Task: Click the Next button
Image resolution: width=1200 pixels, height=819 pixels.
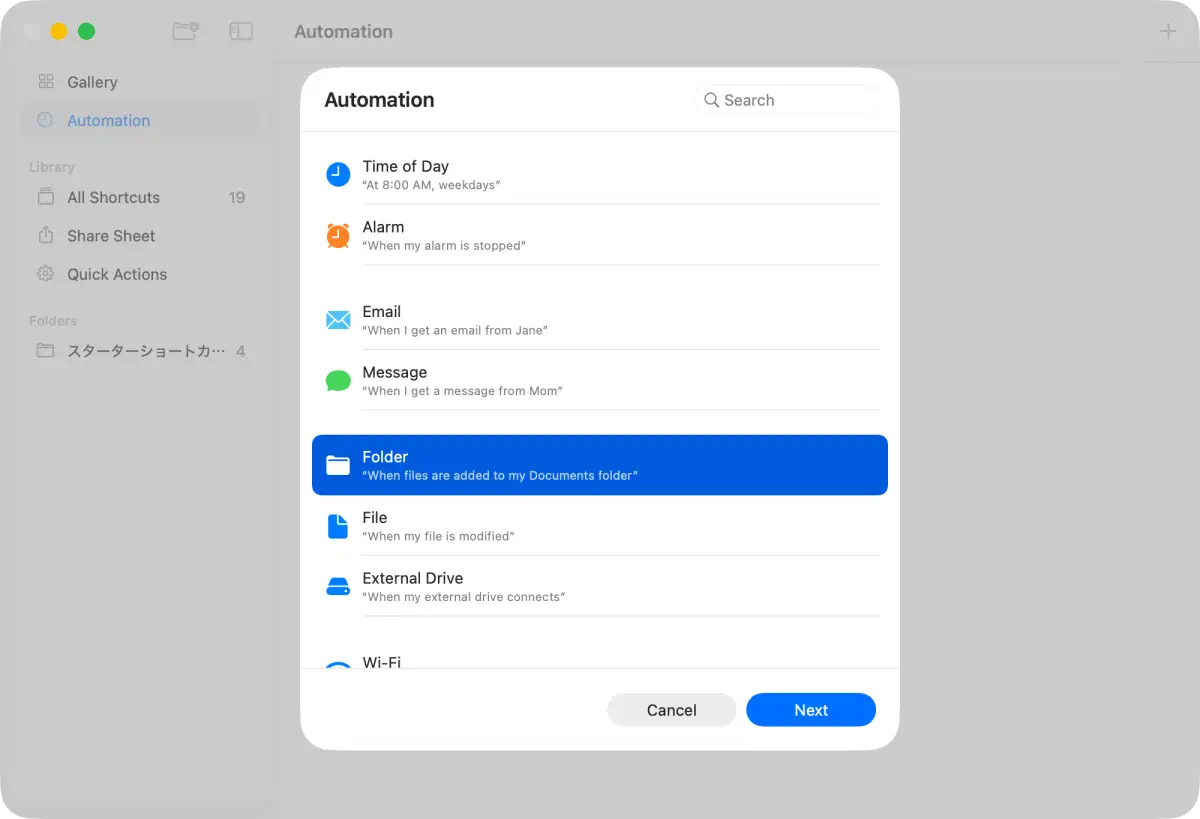Action: tap(811, 710)
